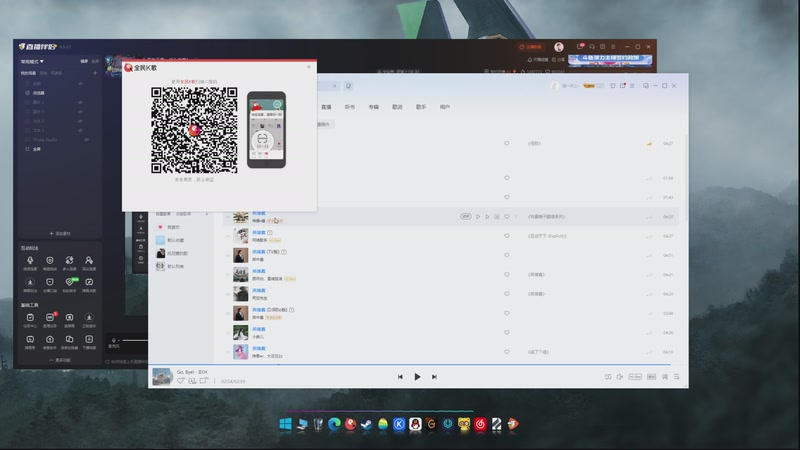800x450 pixels.
Task: Skip to the next track
Action: coord(434,377)
